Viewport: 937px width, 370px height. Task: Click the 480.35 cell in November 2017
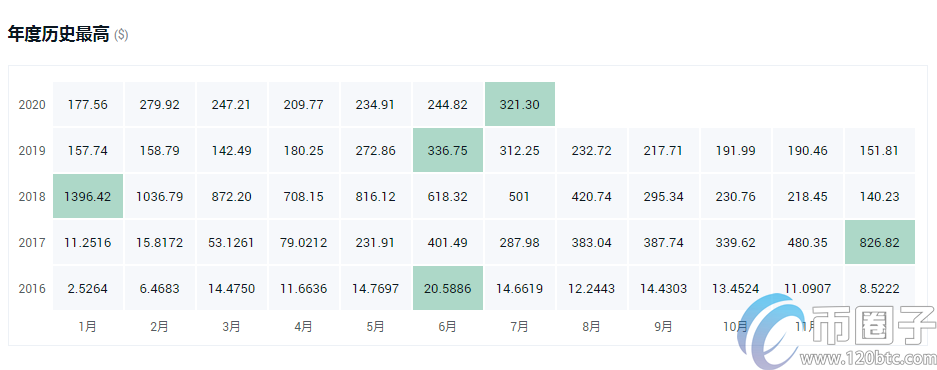coord(808,243)
